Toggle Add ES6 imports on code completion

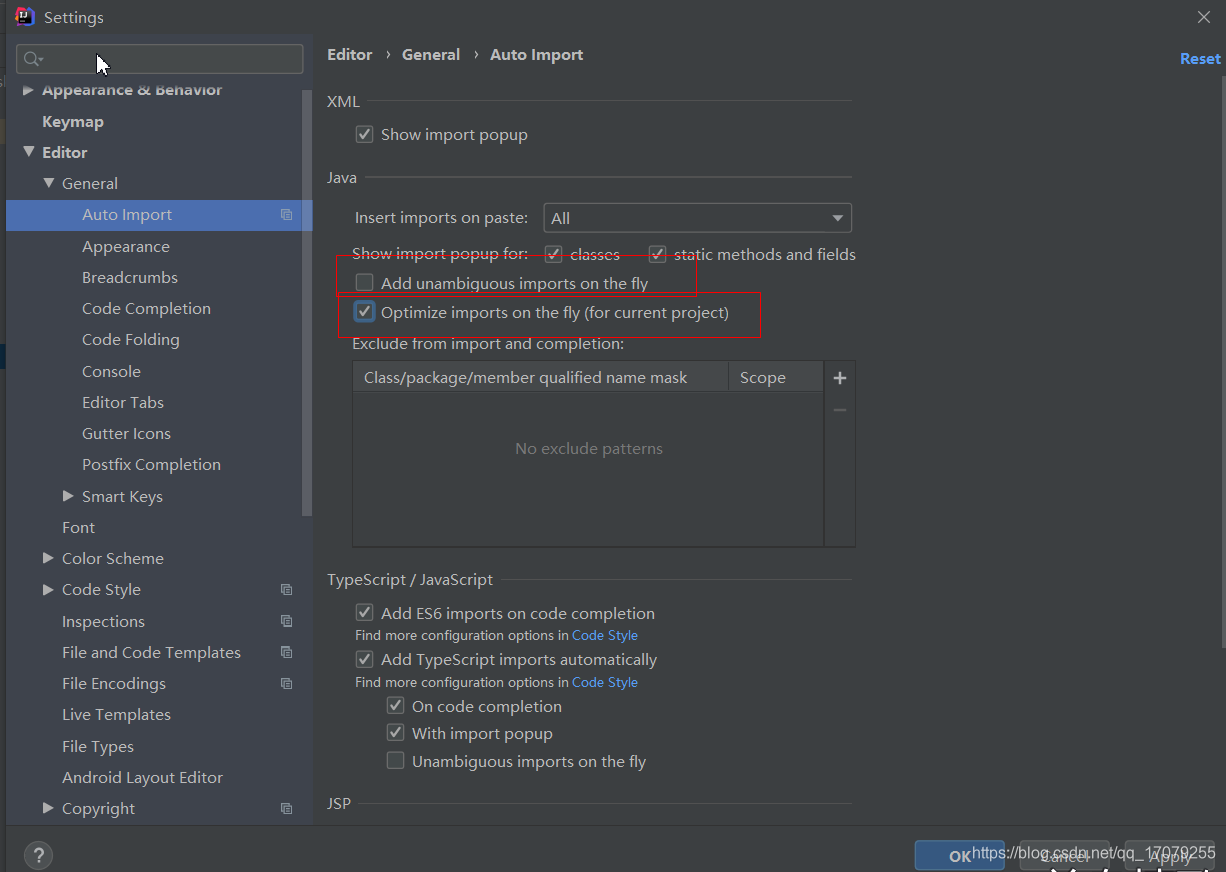[x=365, y=613]
